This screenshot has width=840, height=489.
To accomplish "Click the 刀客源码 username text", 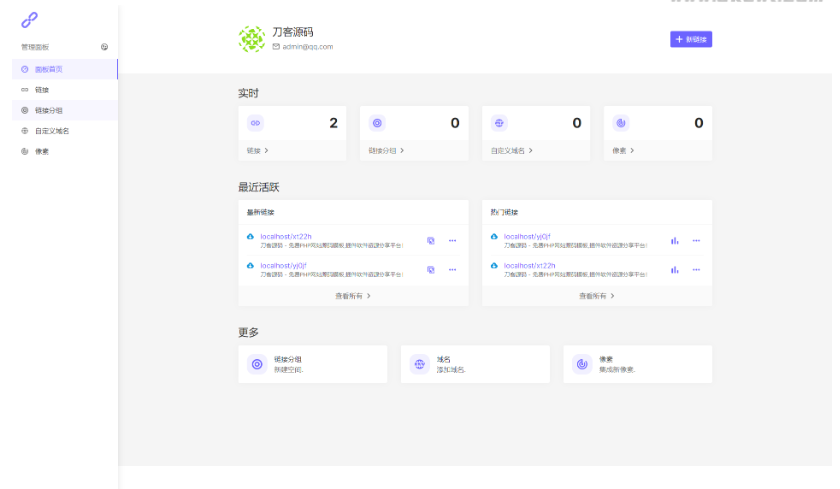I will 292,32.
